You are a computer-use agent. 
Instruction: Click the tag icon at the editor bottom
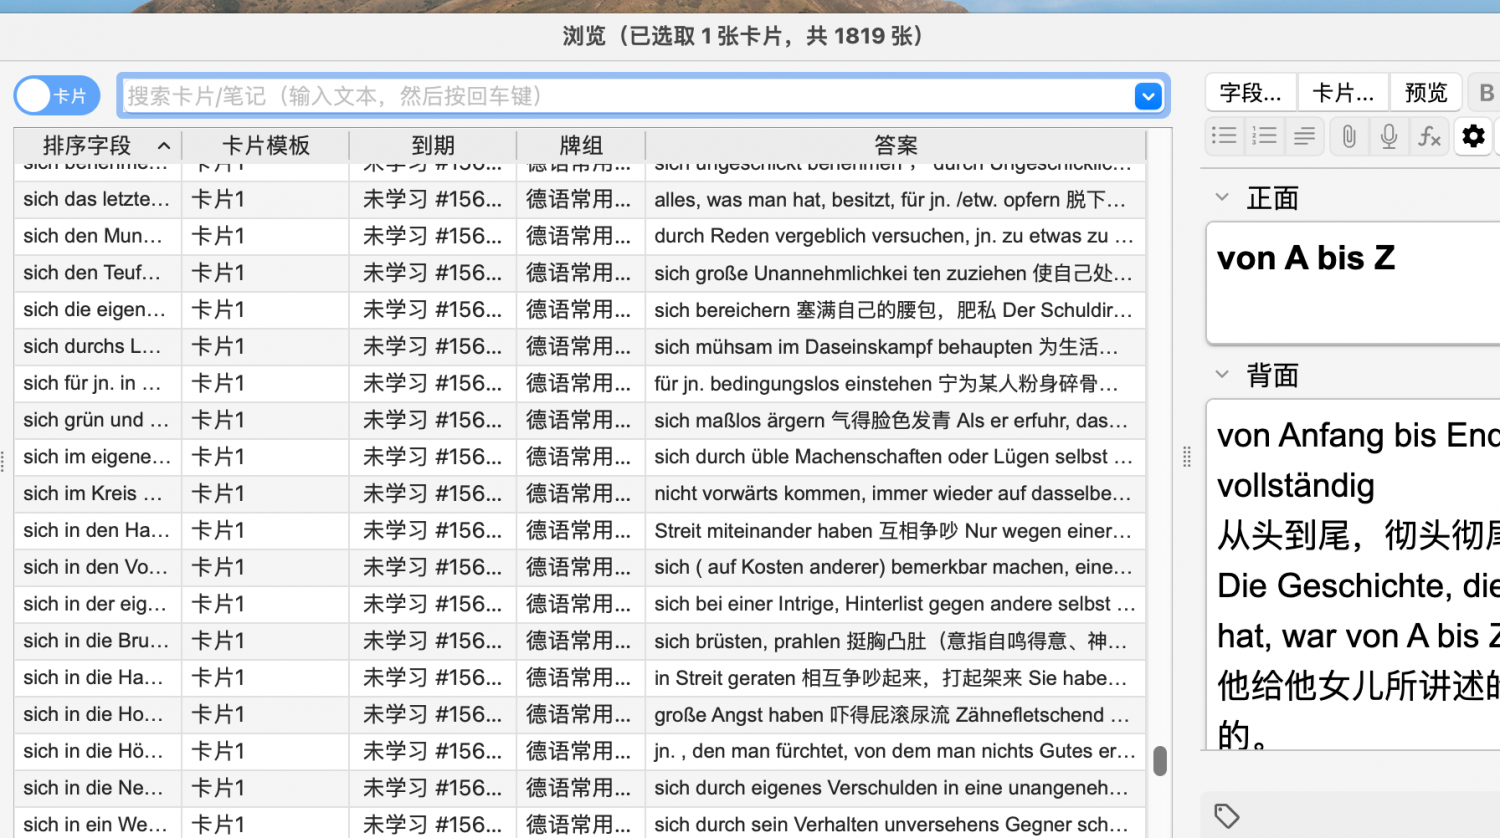pos(1227,816)
